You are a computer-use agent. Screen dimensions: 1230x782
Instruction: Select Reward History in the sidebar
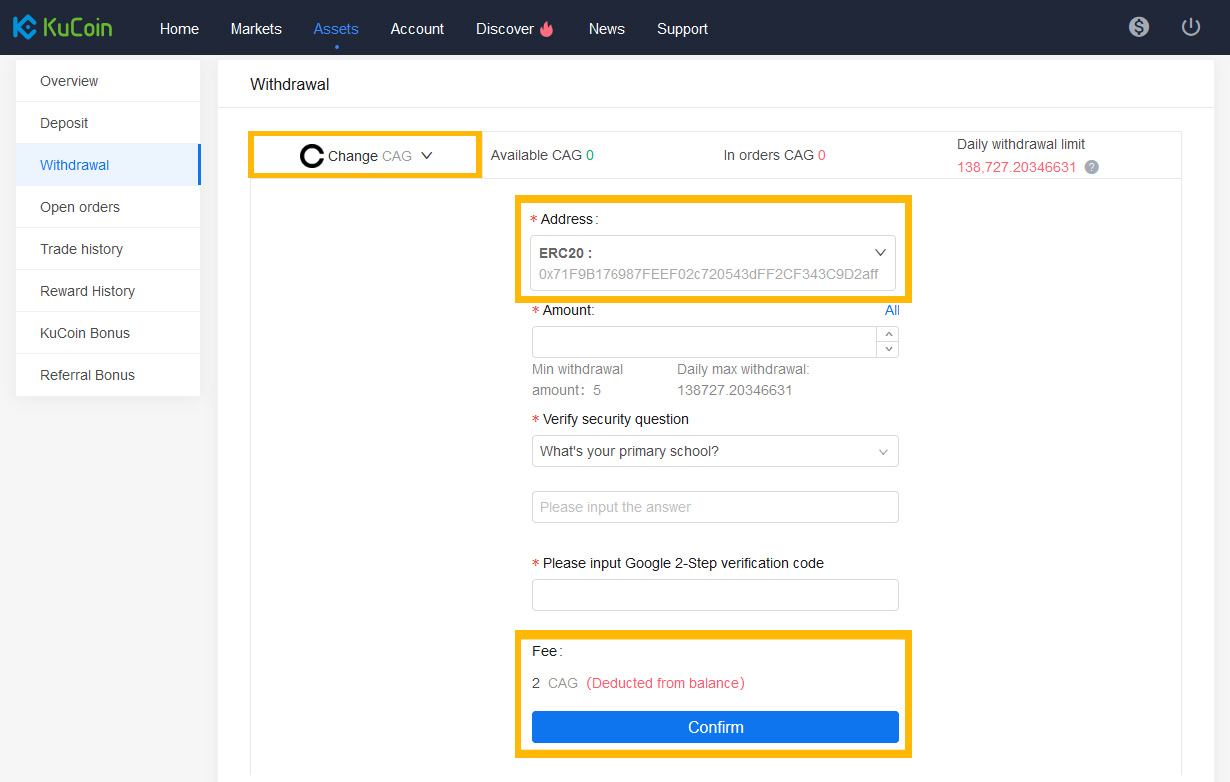(108, 291)
